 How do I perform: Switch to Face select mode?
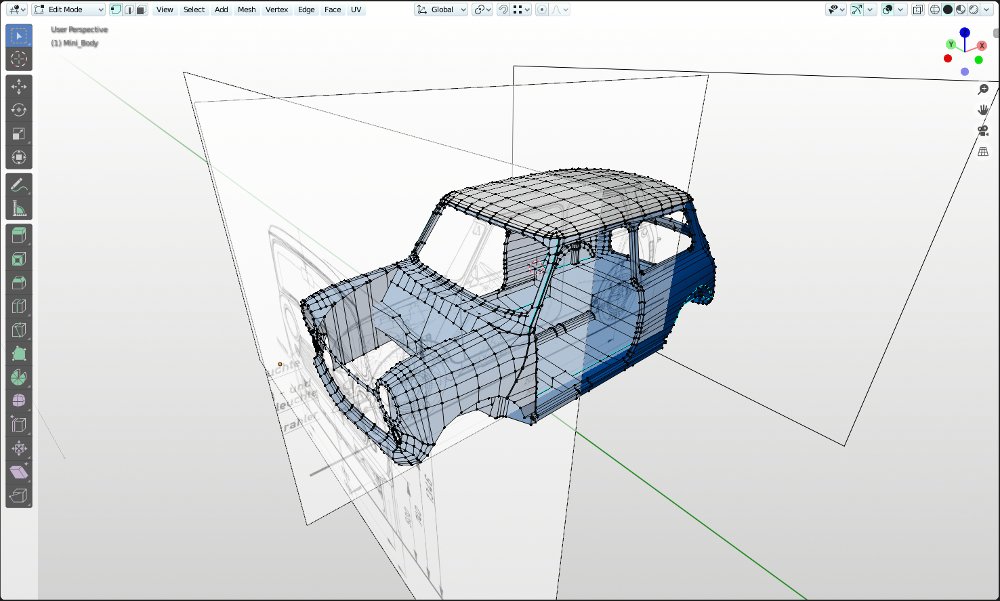pos(143,9)
